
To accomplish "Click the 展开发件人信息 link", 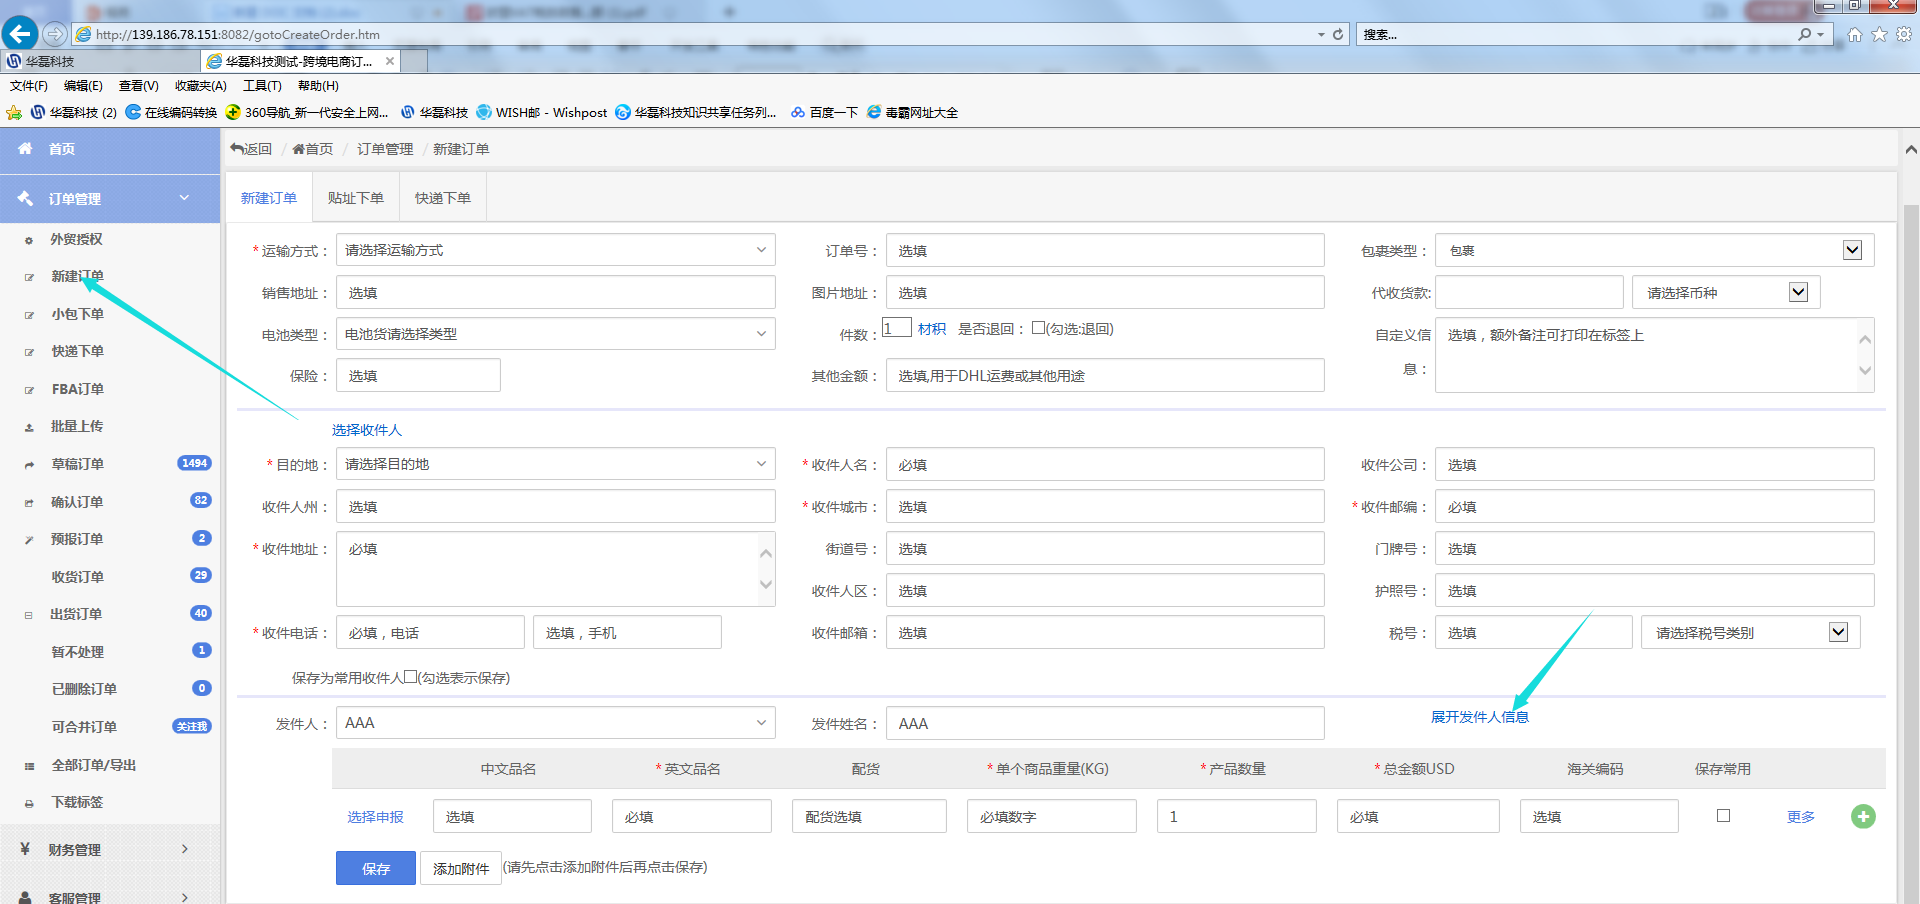I will (1479, 717).
